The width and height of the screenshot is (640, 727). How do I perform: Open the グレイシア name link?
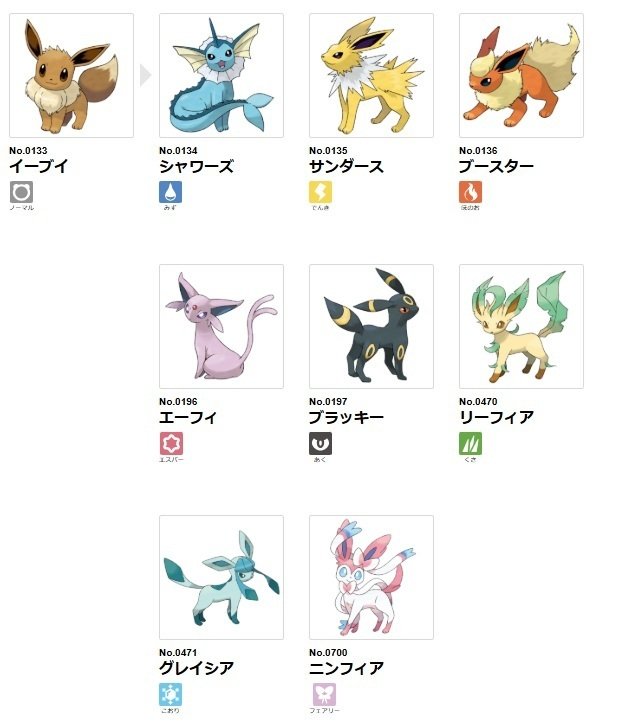(197, 668)
